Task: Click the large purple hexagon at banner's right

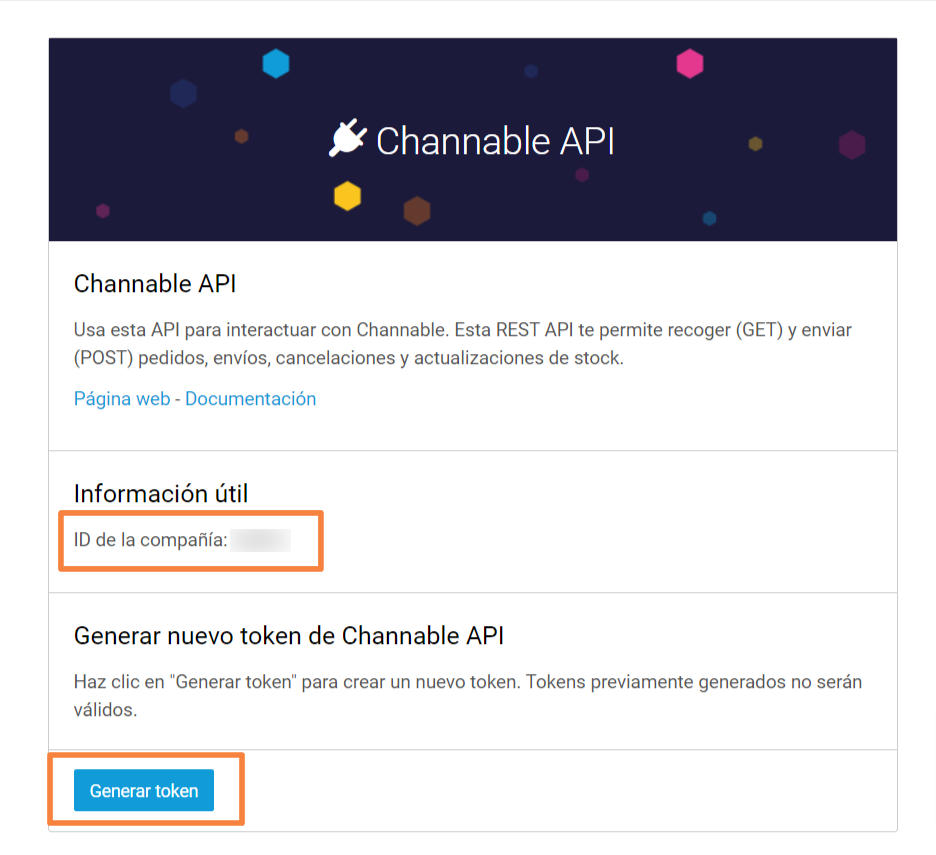Action: pyautogui.click(x=852, y=145)
